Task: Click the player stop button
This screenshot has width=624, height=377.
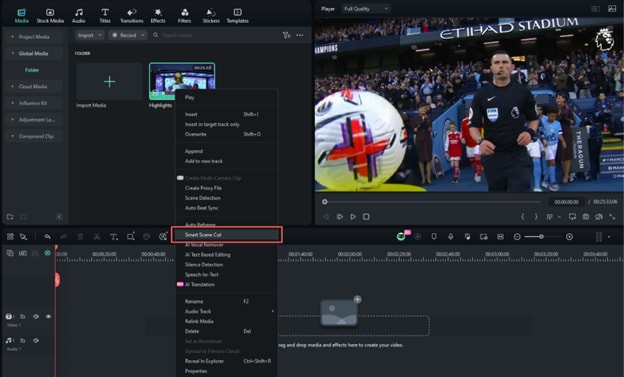Action: [x=366, y=217]
